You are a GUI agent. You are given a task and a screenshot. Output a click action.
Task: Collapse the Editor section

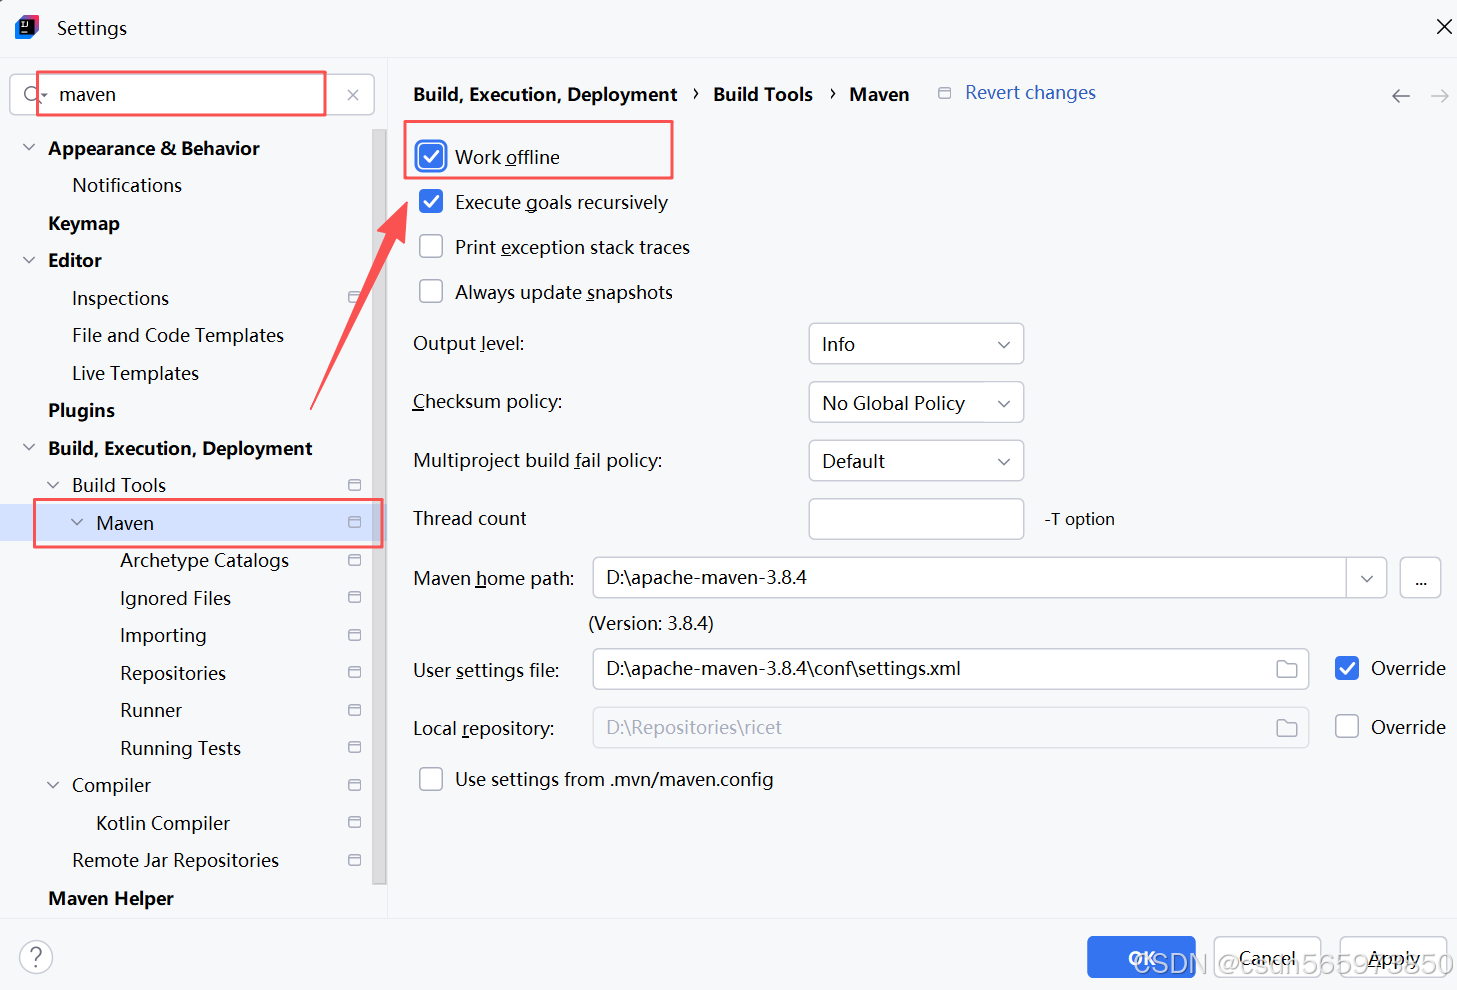point(29,260)
